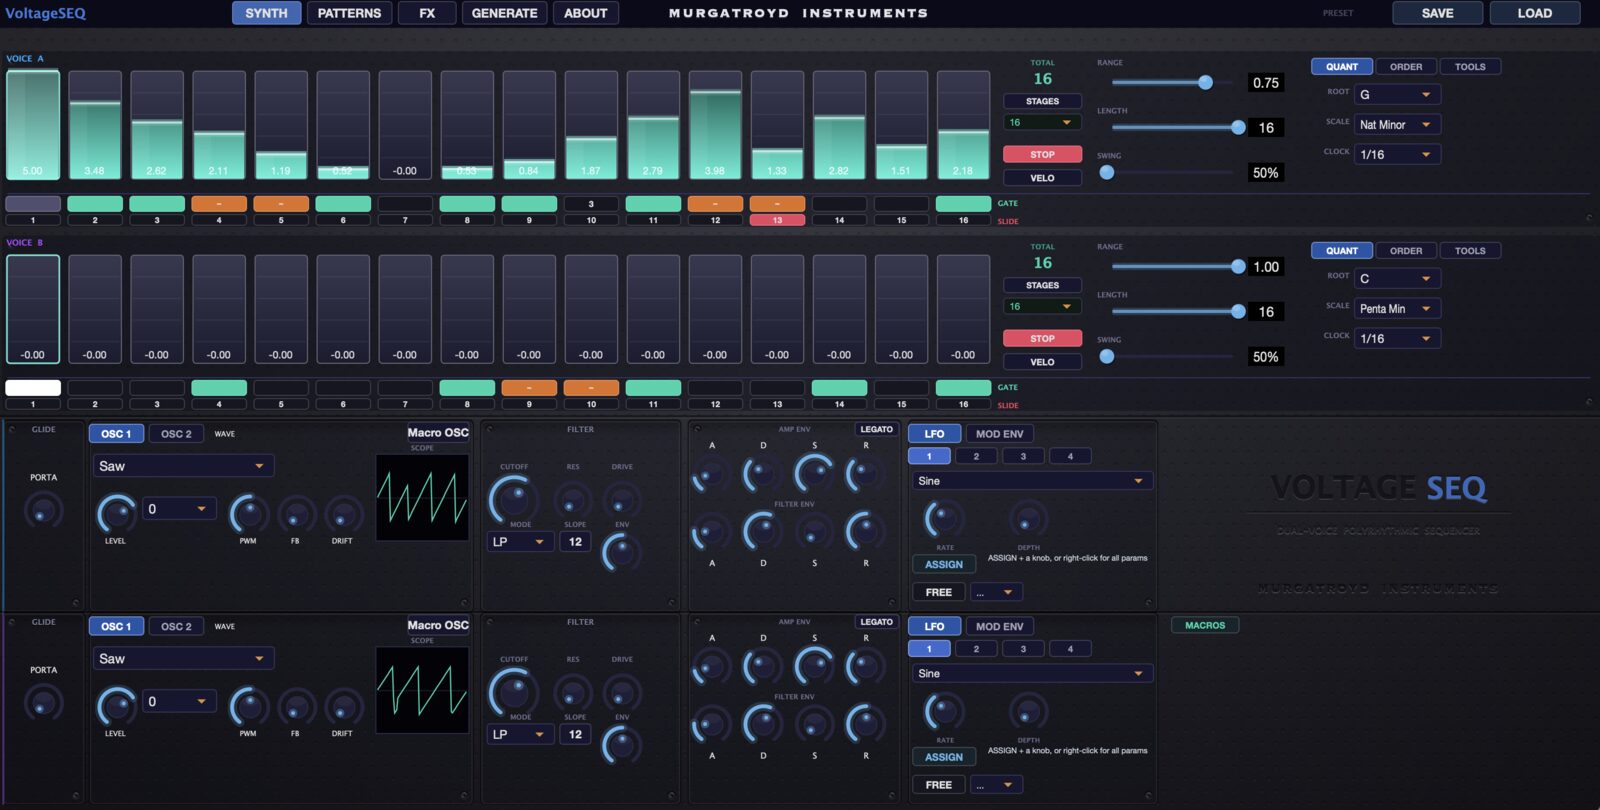Open Voice A stages count dropdown

pyautogui.click(x=1042, y=122)
